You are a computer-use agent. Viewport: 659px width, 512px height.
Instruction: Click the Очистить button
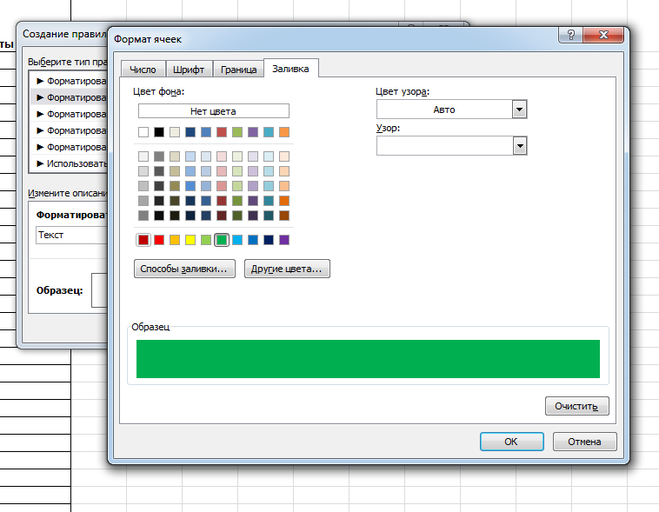tap(577, 406)
